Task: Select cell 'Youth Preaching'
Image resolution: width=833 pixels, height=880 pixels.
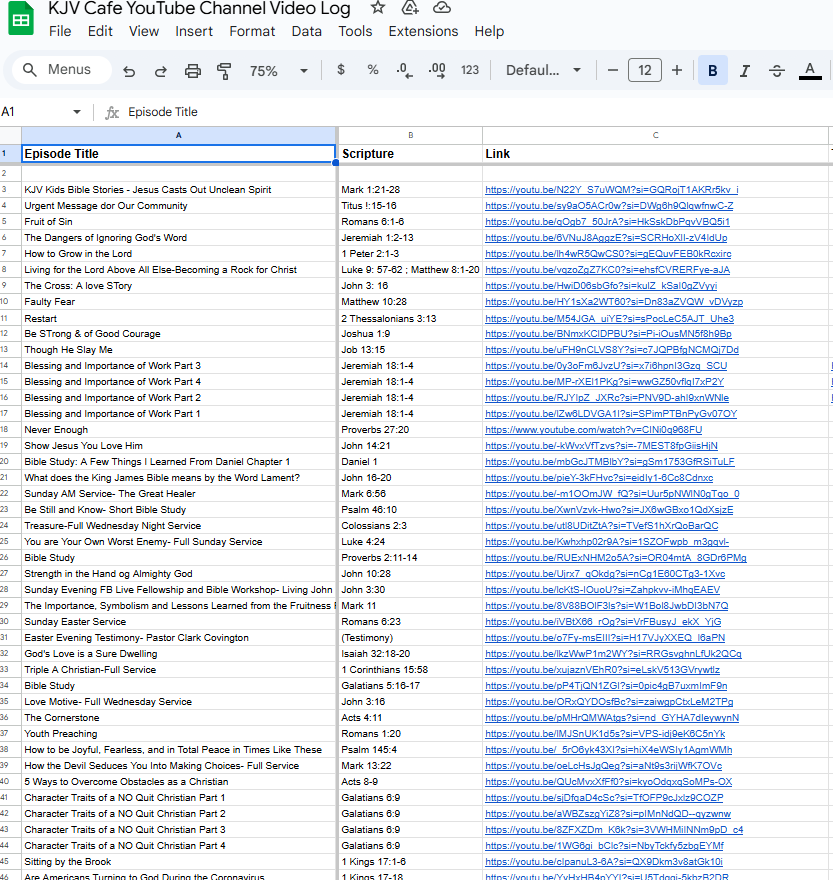Action: pyautogui.click(x=178, y=734)
